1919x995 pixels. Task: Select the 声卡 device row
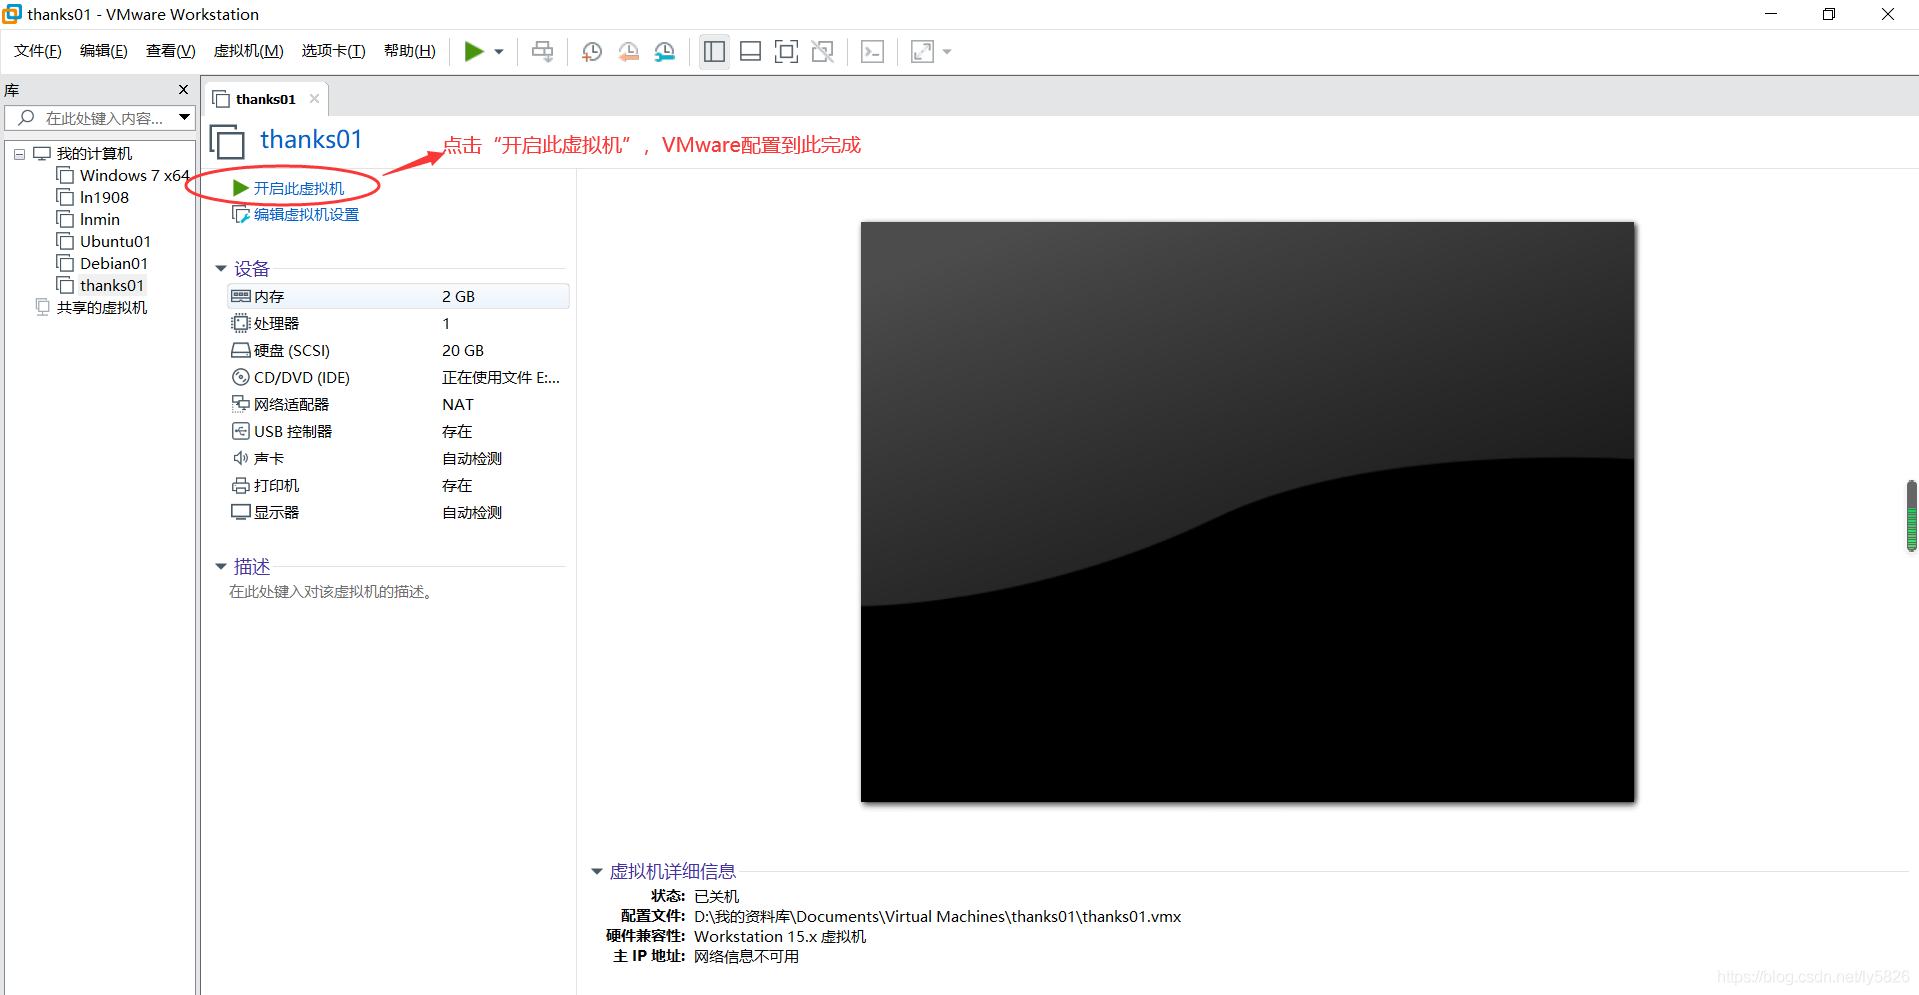coord(398,459)
